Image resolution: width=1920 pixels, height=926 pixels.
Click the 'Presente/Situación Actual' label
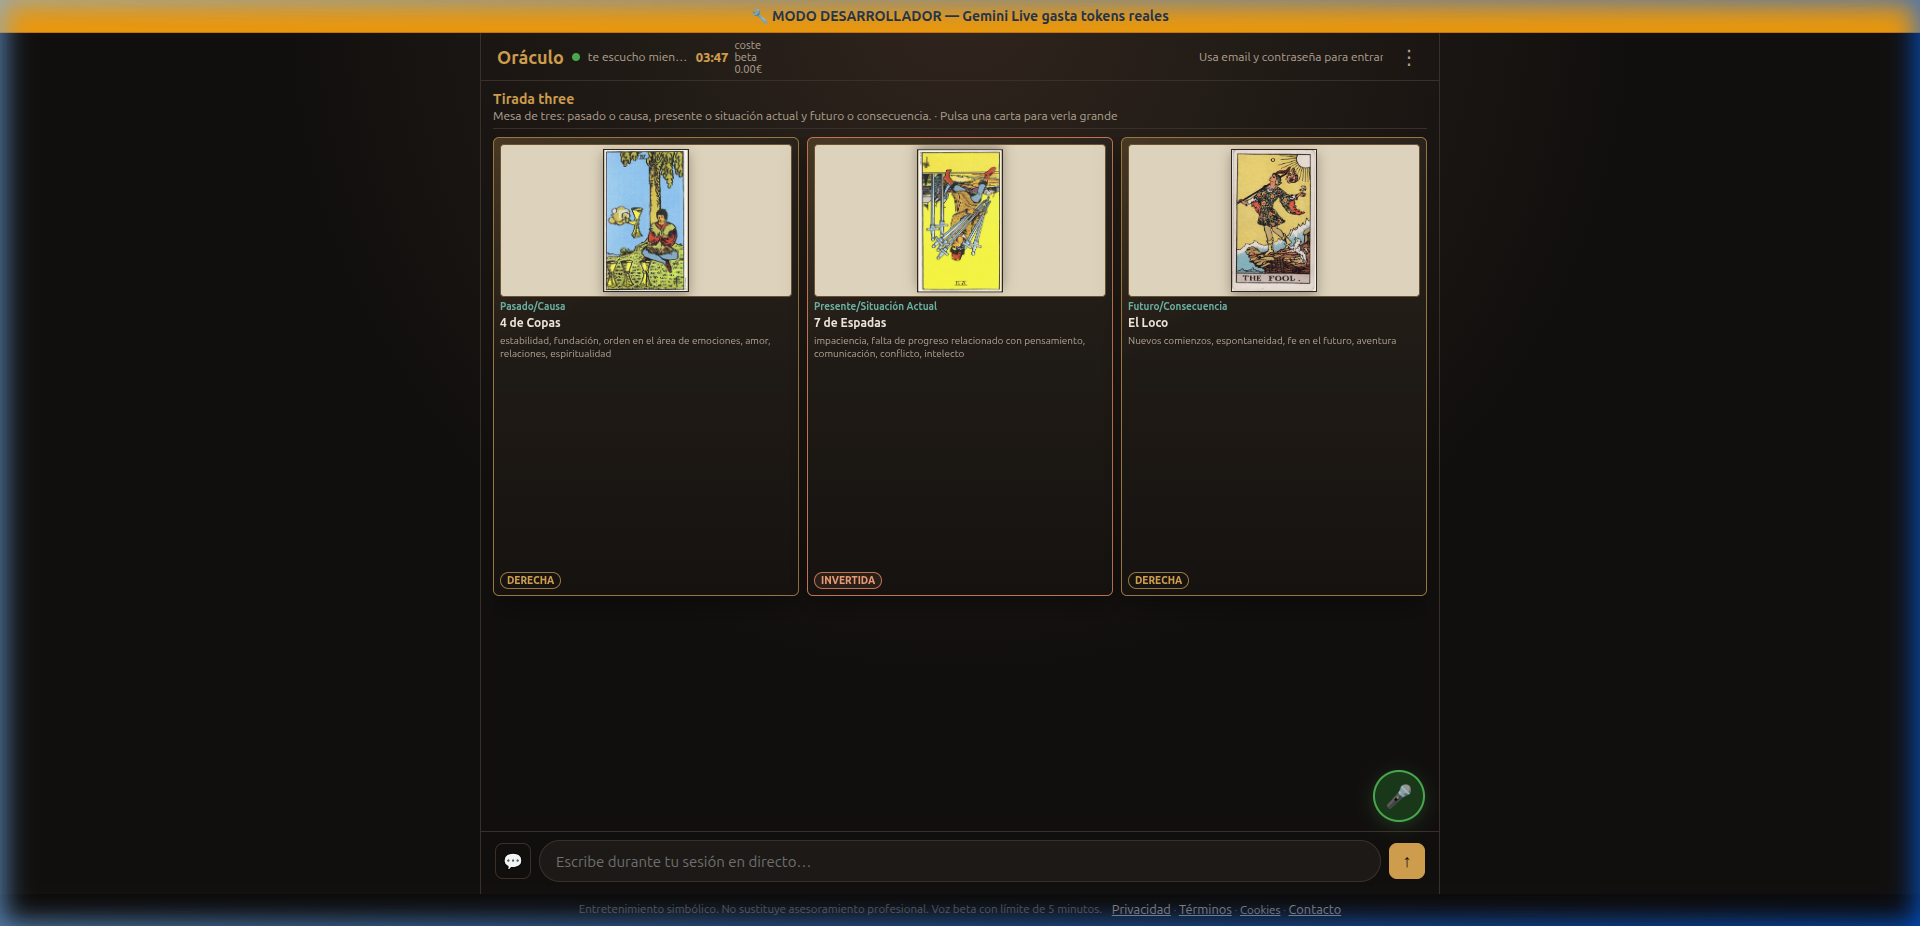point(875,306)
